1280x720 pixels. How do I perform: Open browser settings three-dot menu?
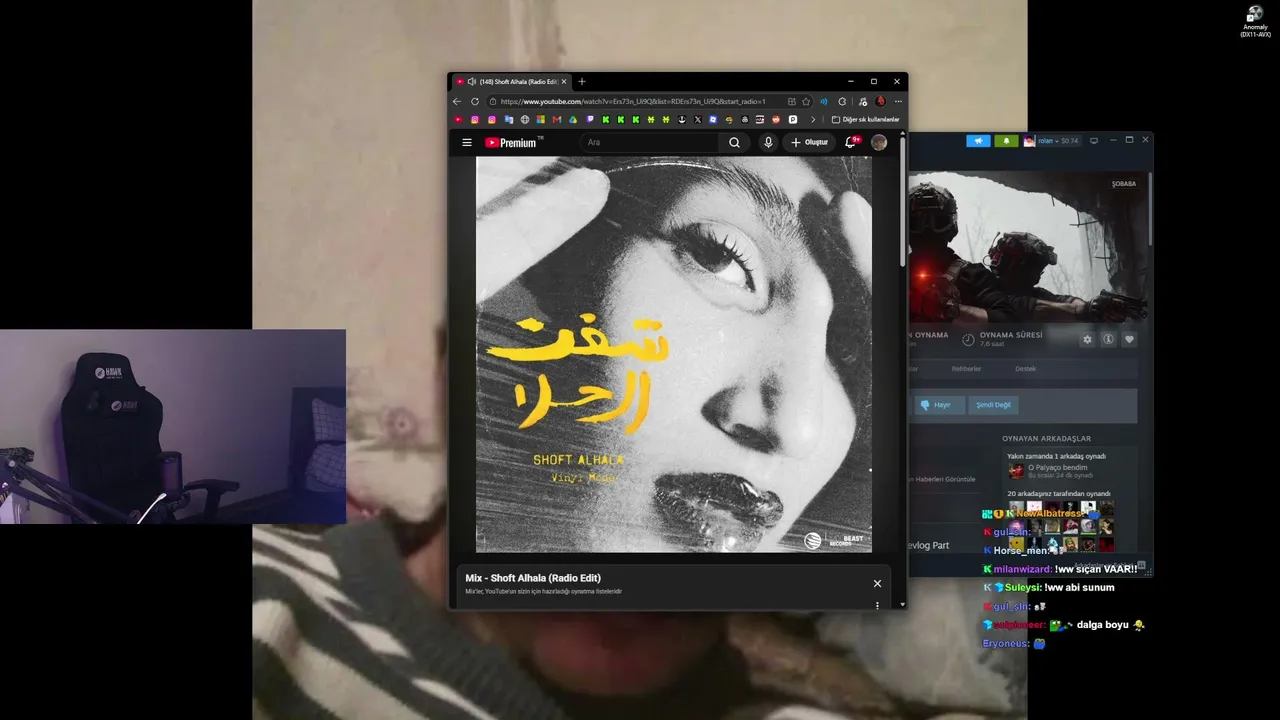point(898,101)
